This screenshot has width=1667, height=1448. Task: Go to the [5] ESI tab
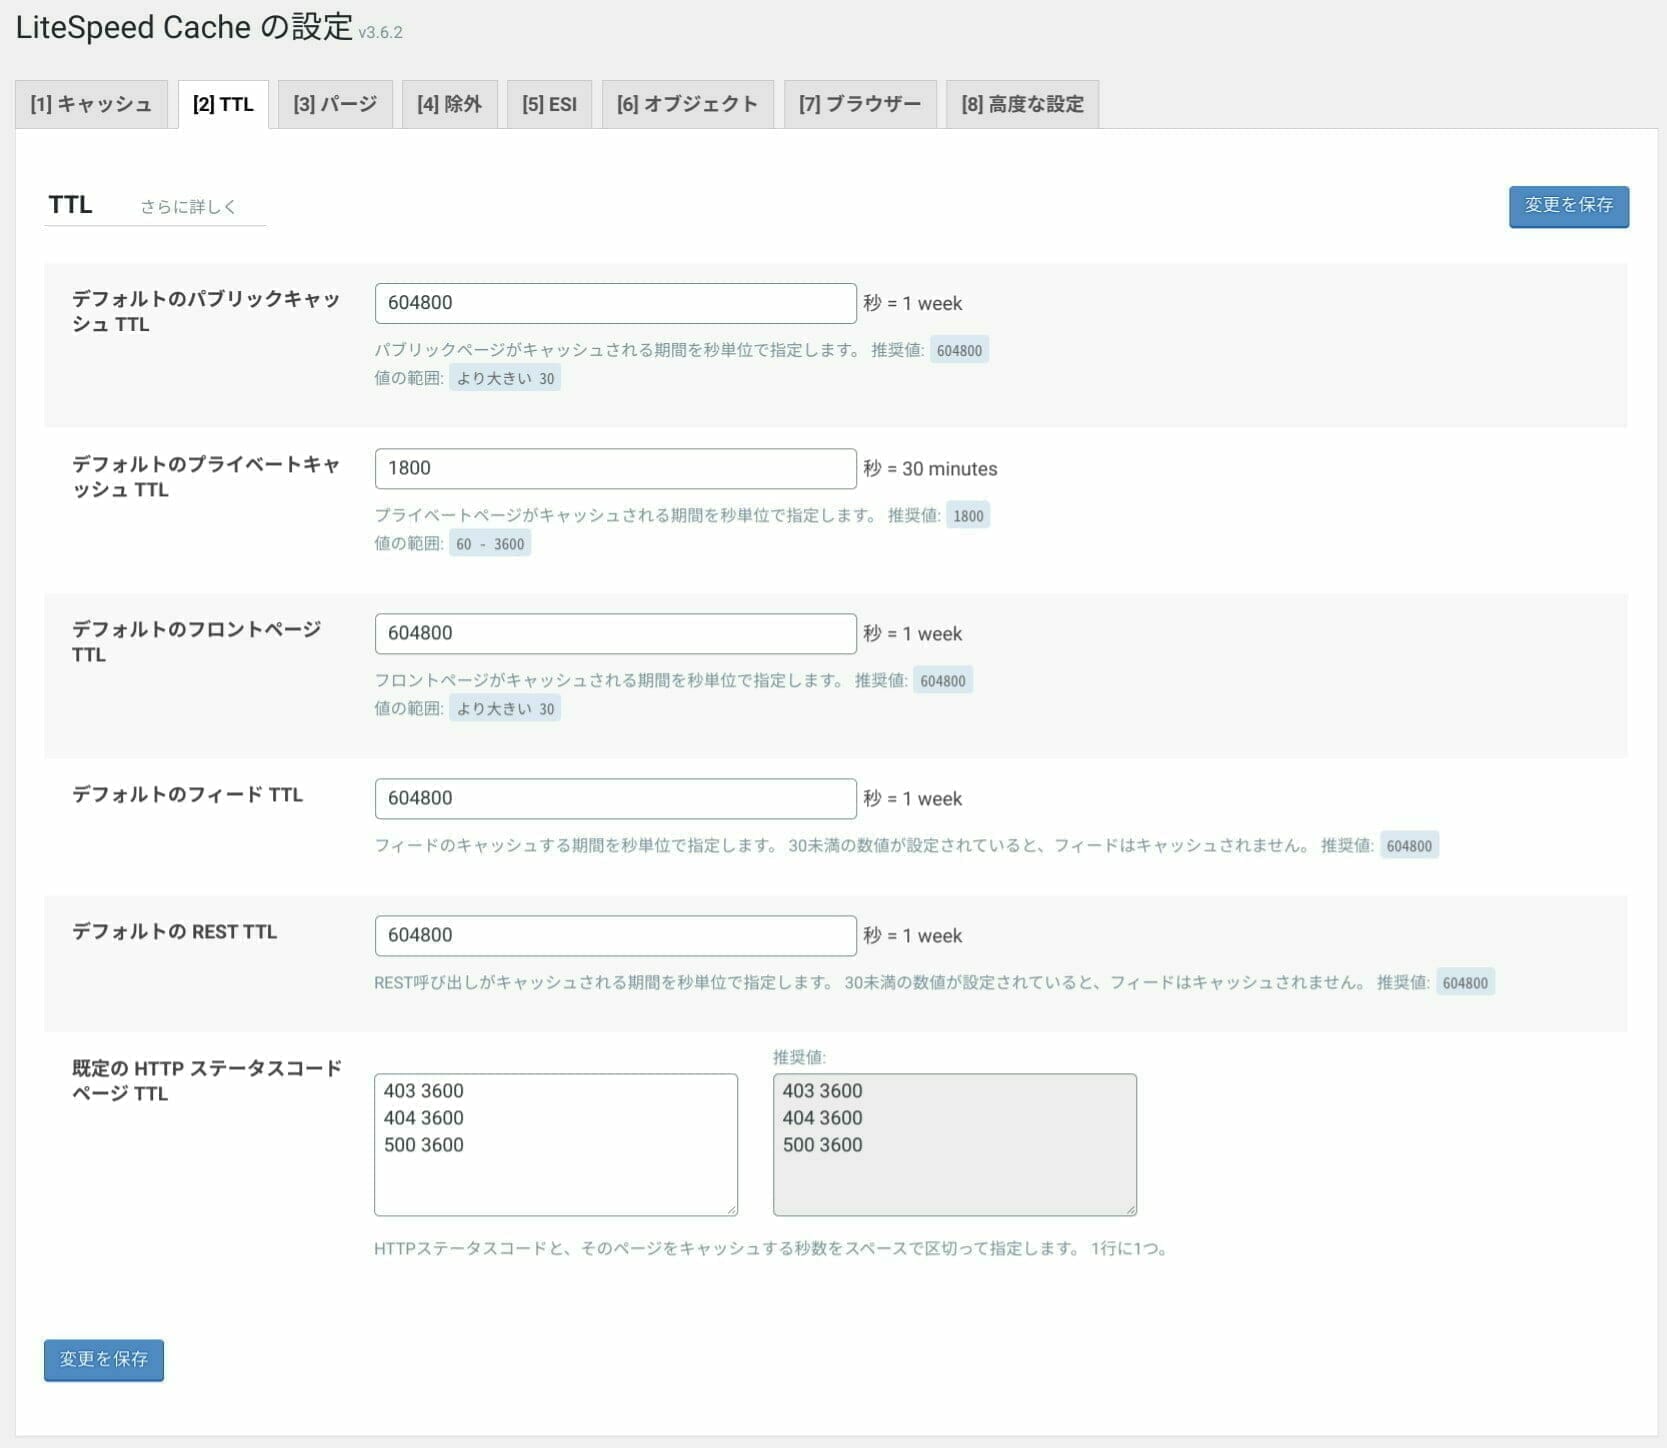(x=549, y=104)
